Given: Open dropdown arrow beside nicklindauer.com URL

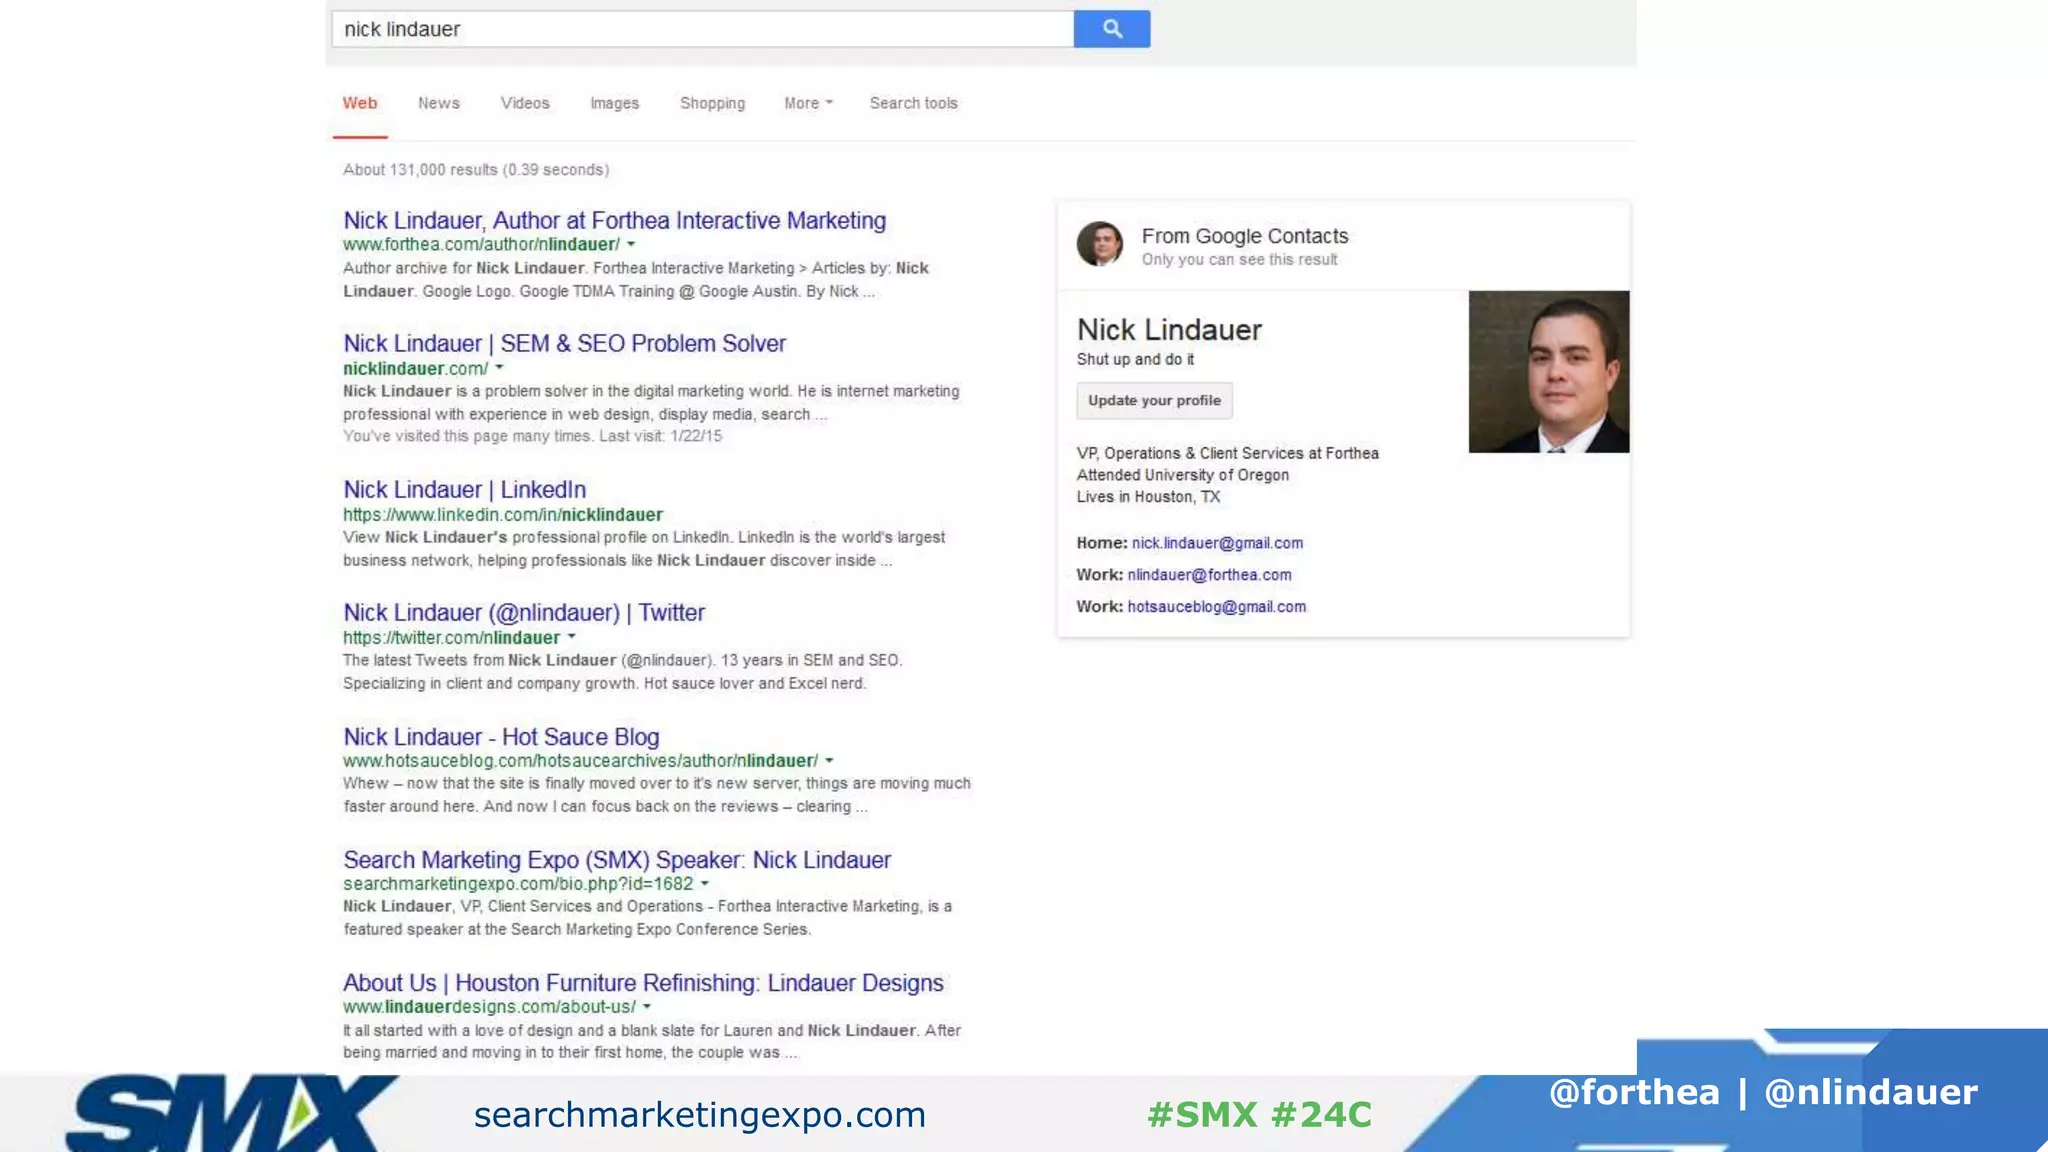Looking at the screenshot, I should [x=500, y=368].
